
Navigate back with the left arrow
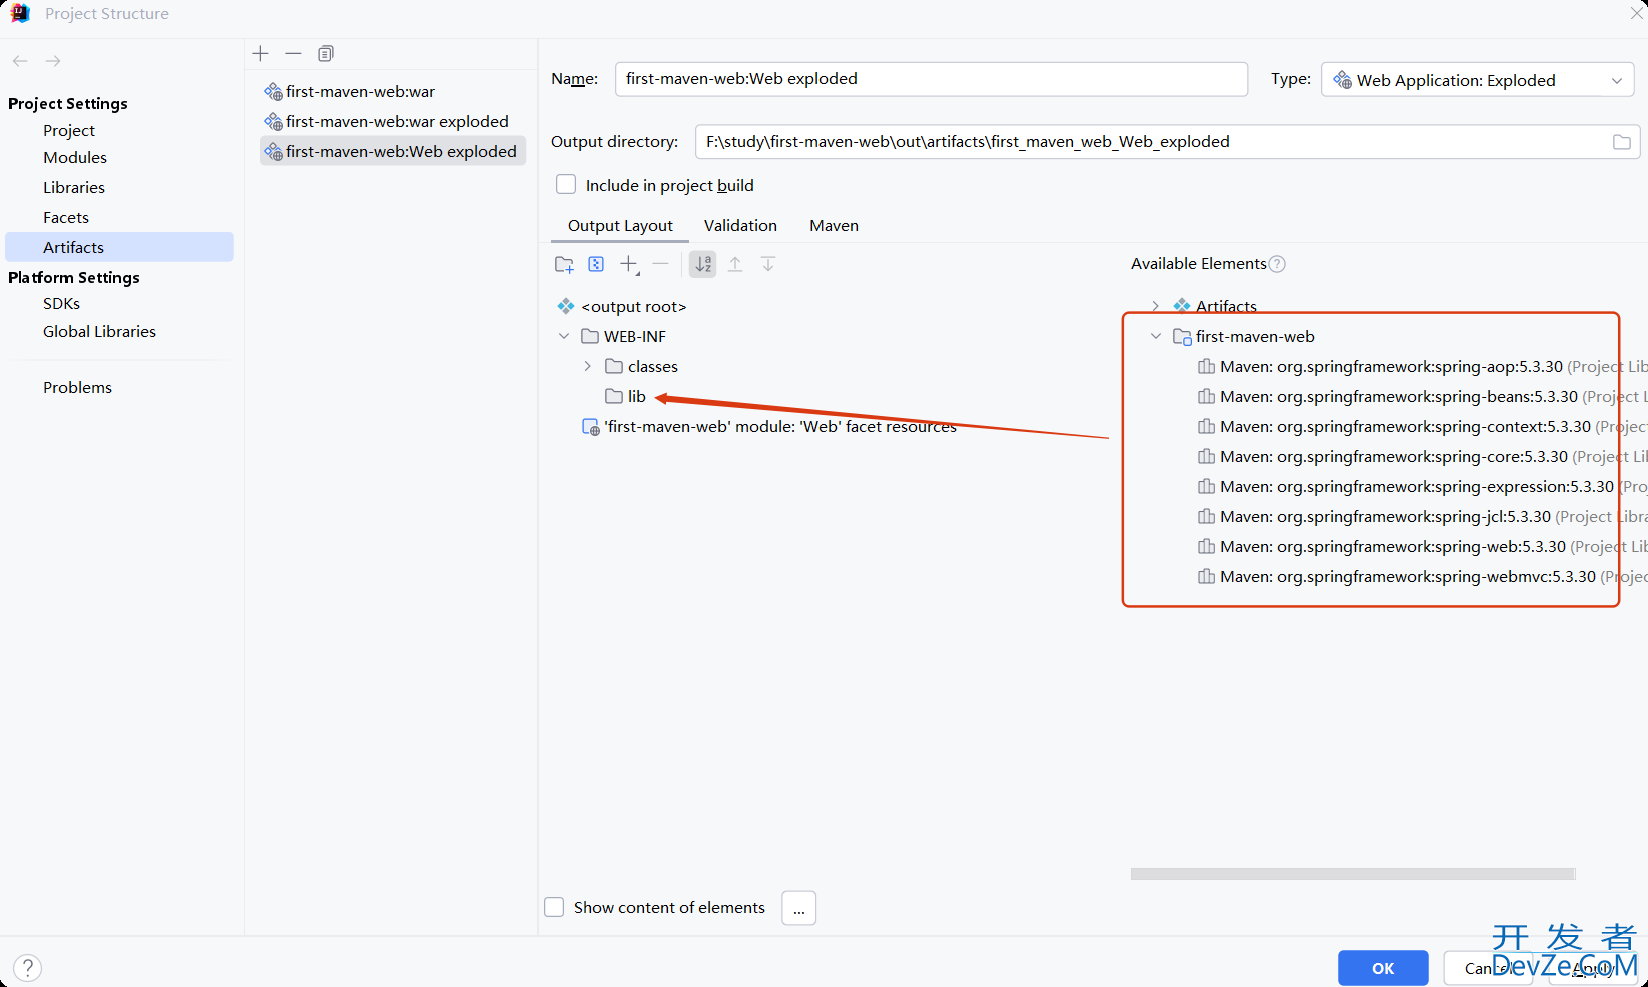tap(20, 61)
